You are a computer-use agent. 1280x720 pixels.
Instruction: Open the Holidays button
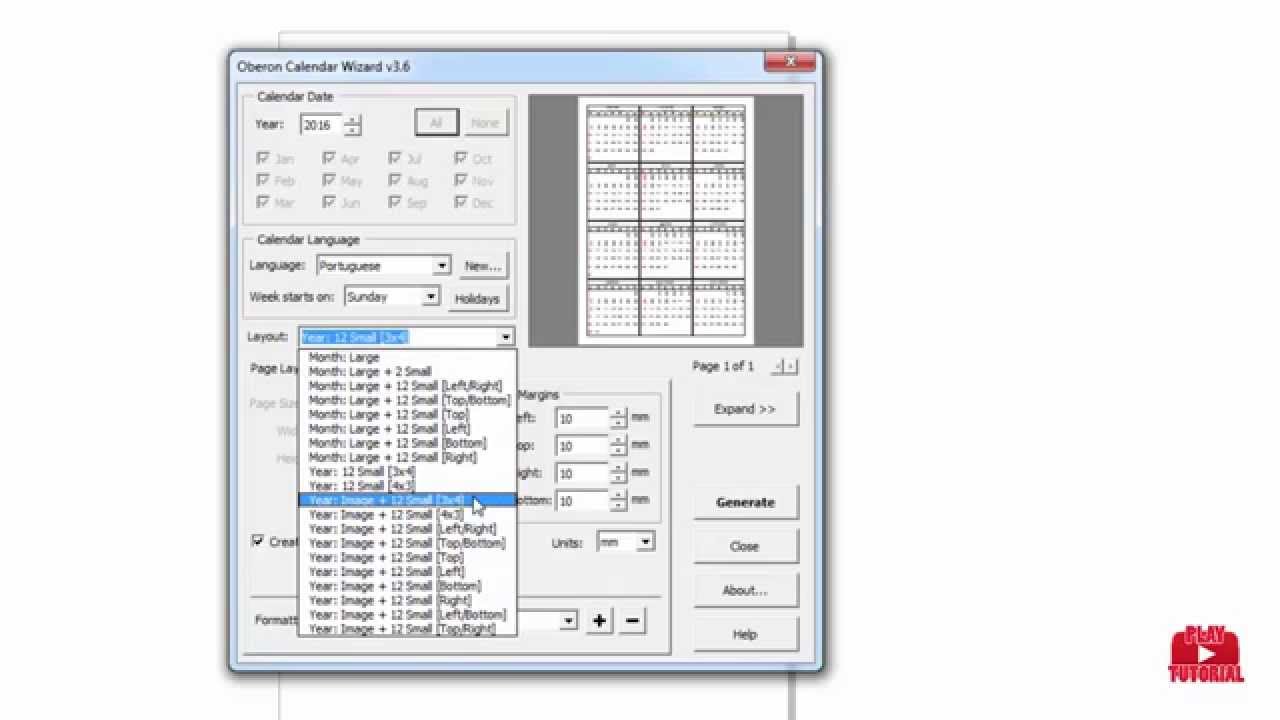(477, 298)
